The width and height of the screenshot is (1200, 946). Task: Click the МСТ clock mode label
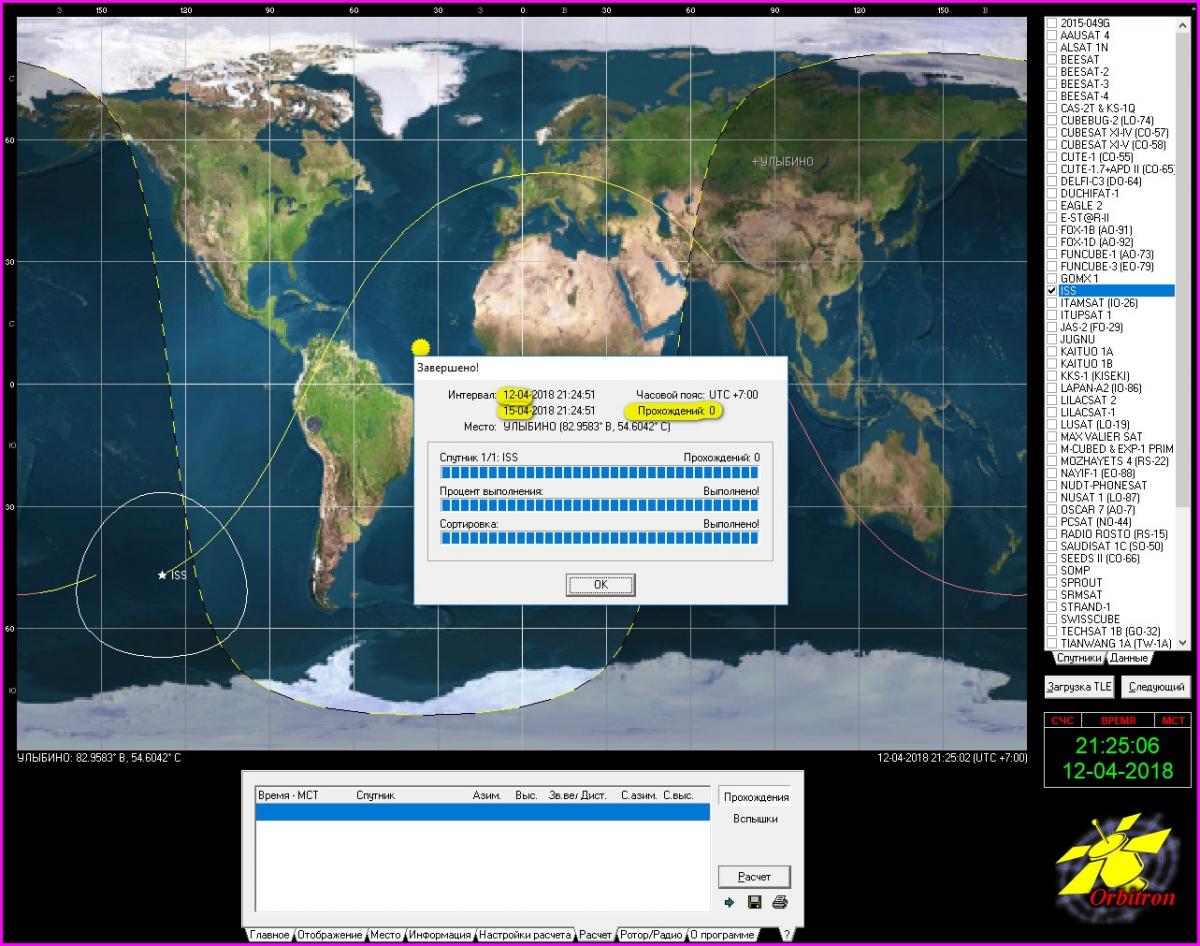click(1172, 720)
